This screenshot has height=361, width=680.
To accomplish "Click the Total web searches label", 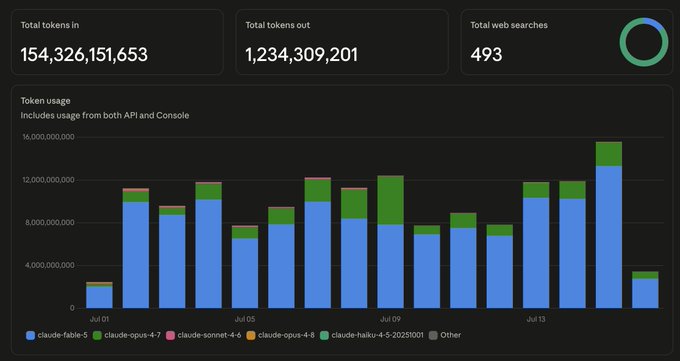I will click(509, 25).
